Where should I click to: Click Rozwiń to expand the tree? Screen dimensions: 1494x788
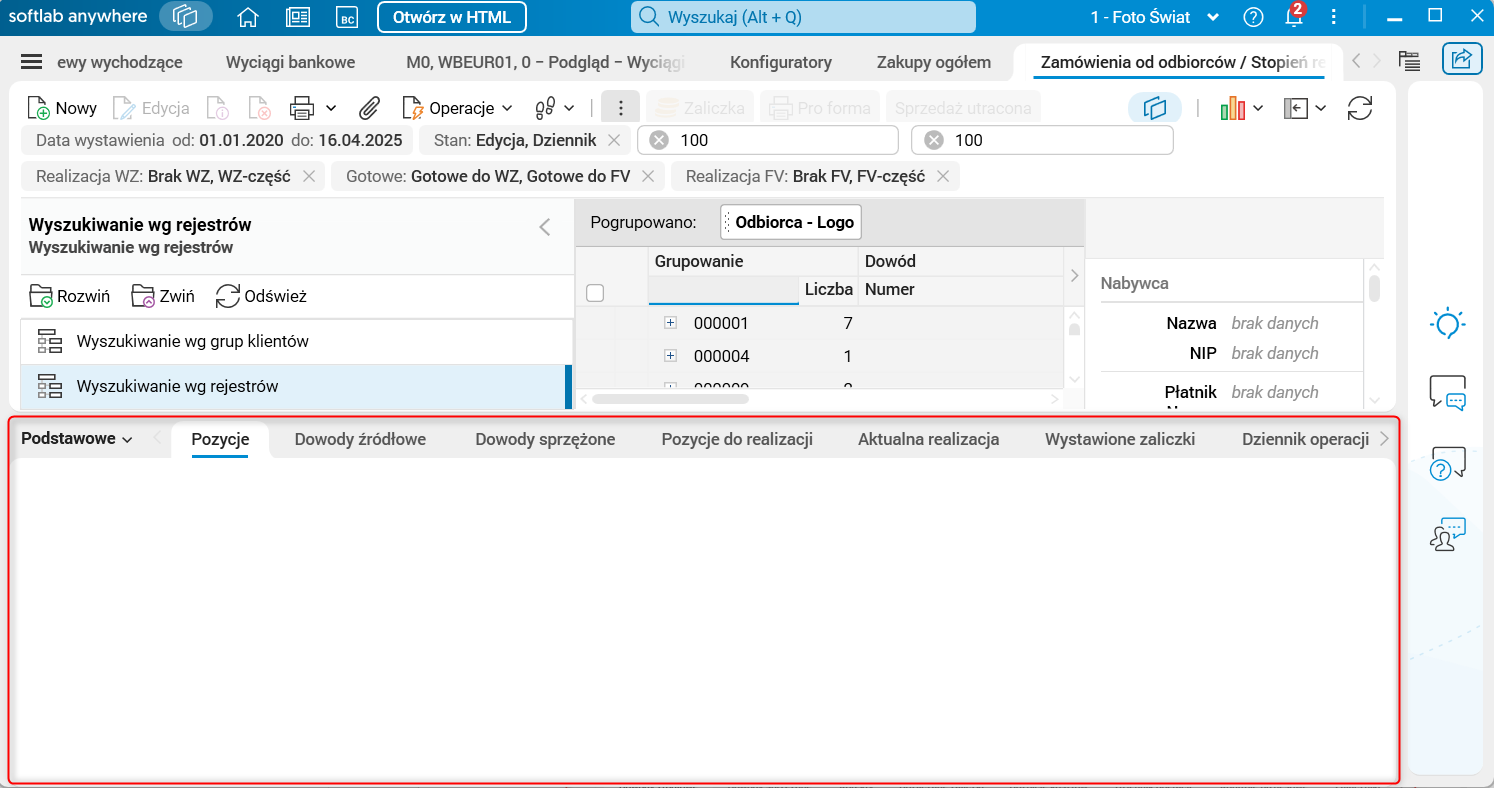point(69,296)
